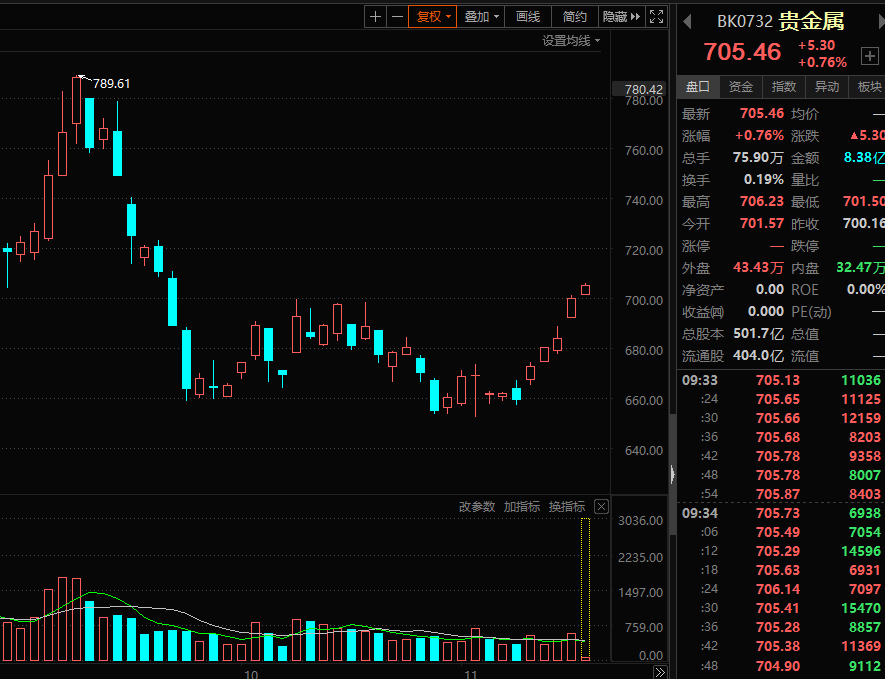Viewport: 885px width, 679px height.
Task: Switch to the 资金 tab
Action: point(741,87)
